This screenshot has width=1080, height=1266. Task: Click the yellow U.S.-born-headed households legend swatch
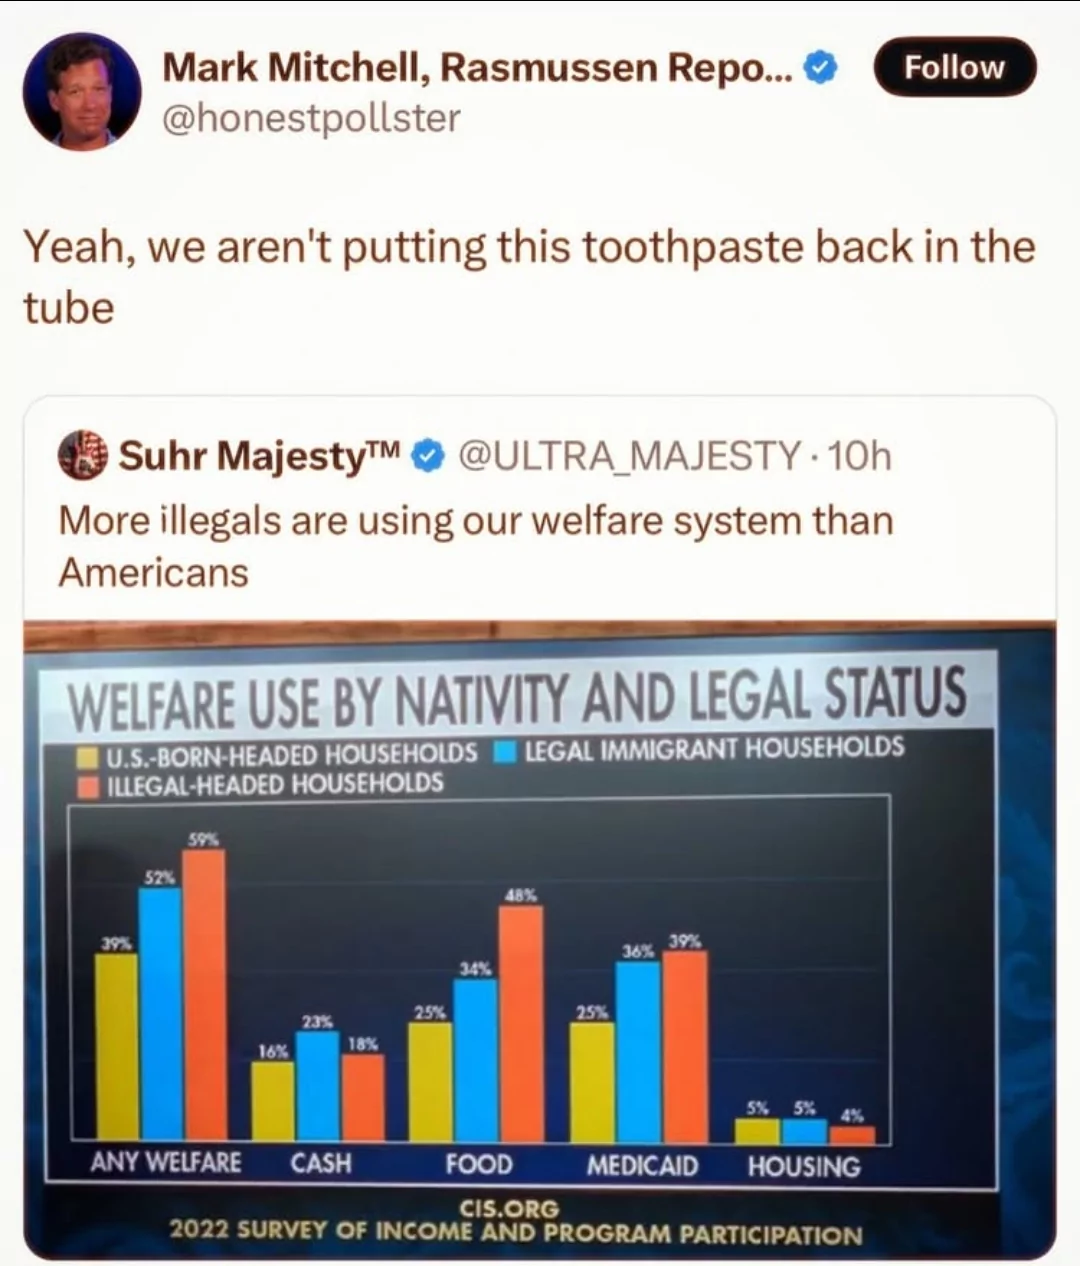(x=89, y=754)
